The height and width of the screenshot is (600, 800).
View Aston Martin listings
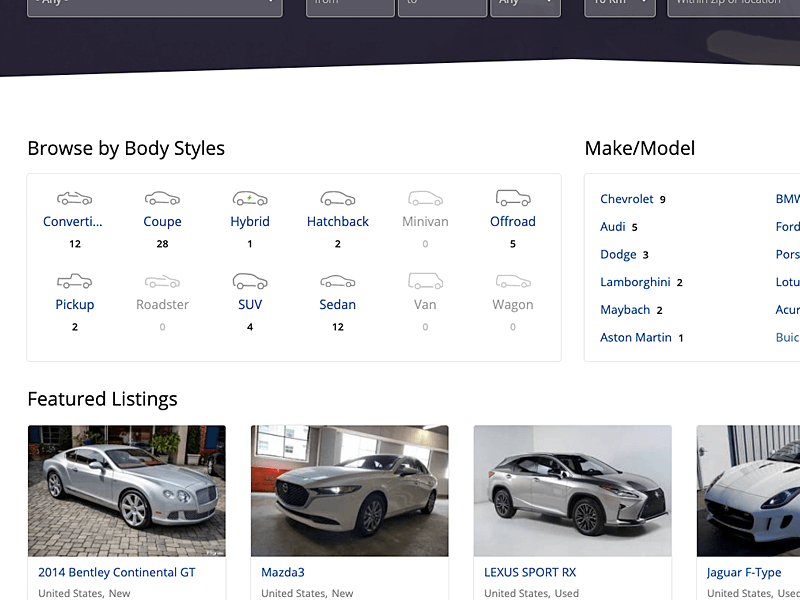click(636, 337)
